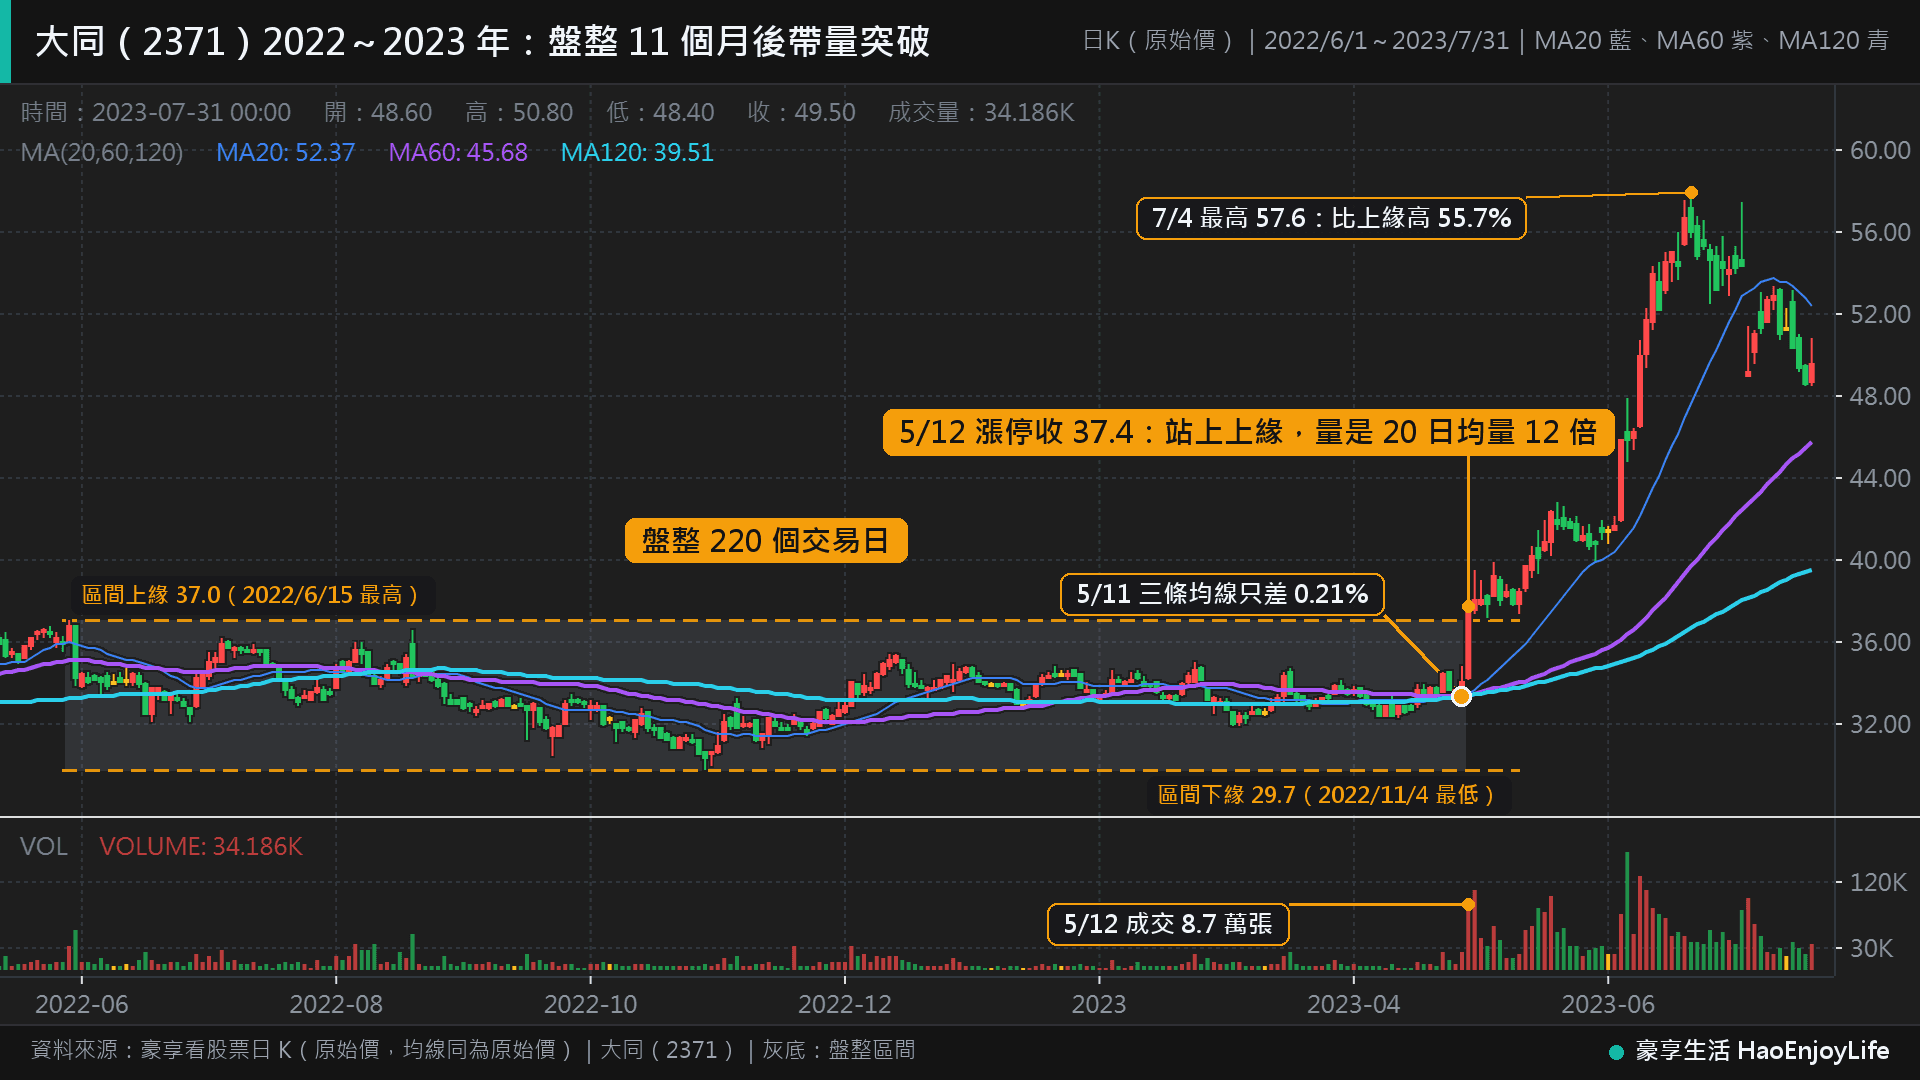Click the VOLUME: 34.186K indicator label

tap(201, 847)
